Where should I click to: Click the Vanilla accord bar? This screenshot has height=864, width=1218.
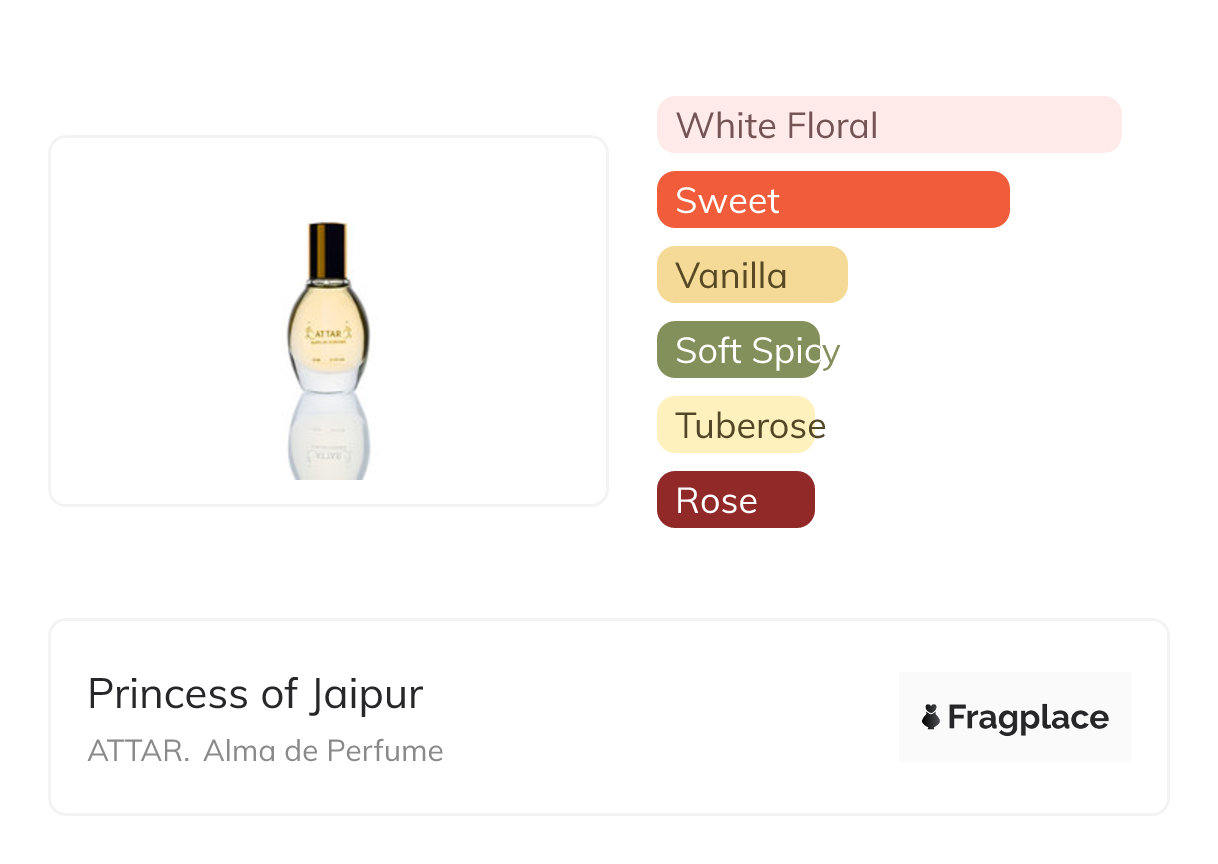[x=751, y=275]
